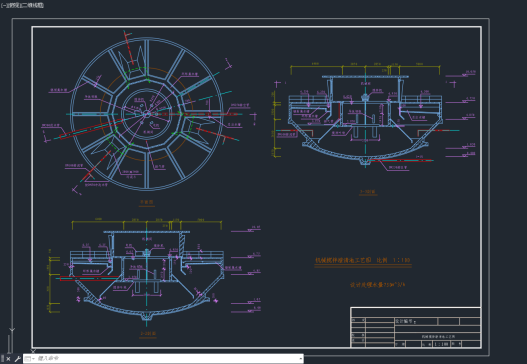This screenshot has width=527, height=364.
Task: Open the 俯视 view controls label
Action: tap(13, 5)
